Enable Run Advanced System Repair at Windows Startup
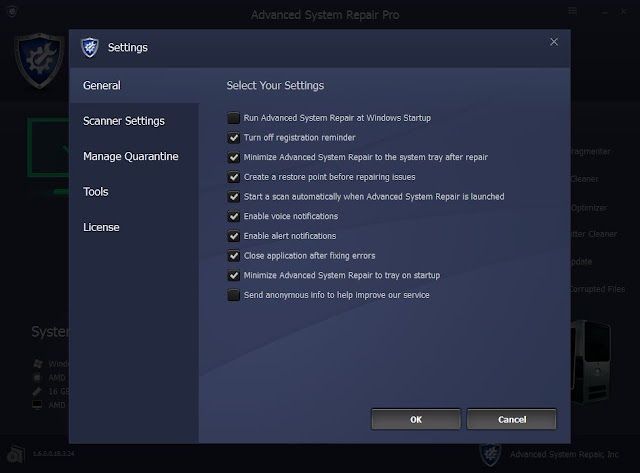 233,118
